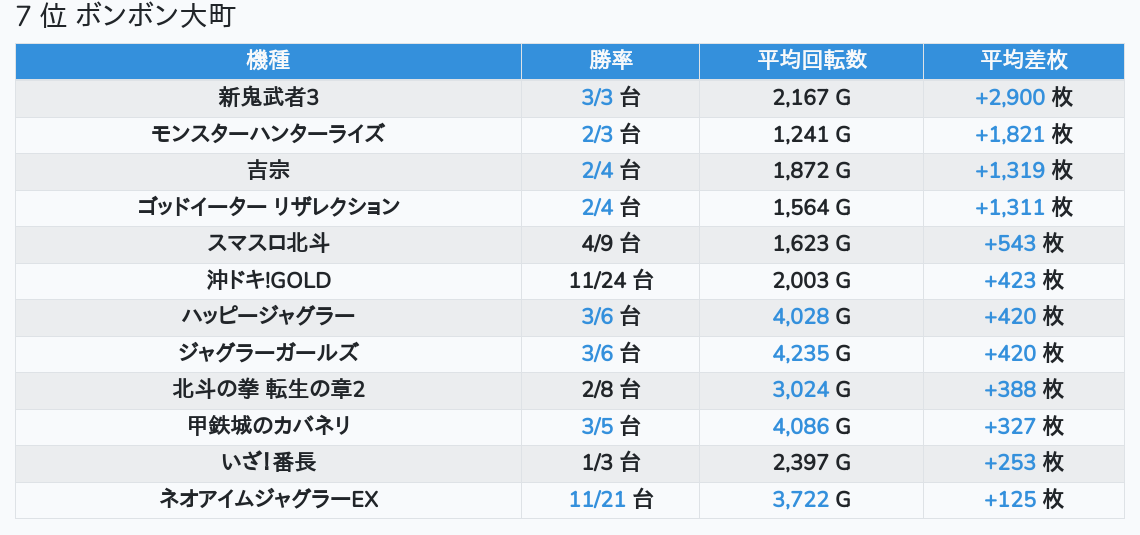Open the スマスロ北斗 machine entry
The image size is (1140, 535).
(x=268, y=243)
